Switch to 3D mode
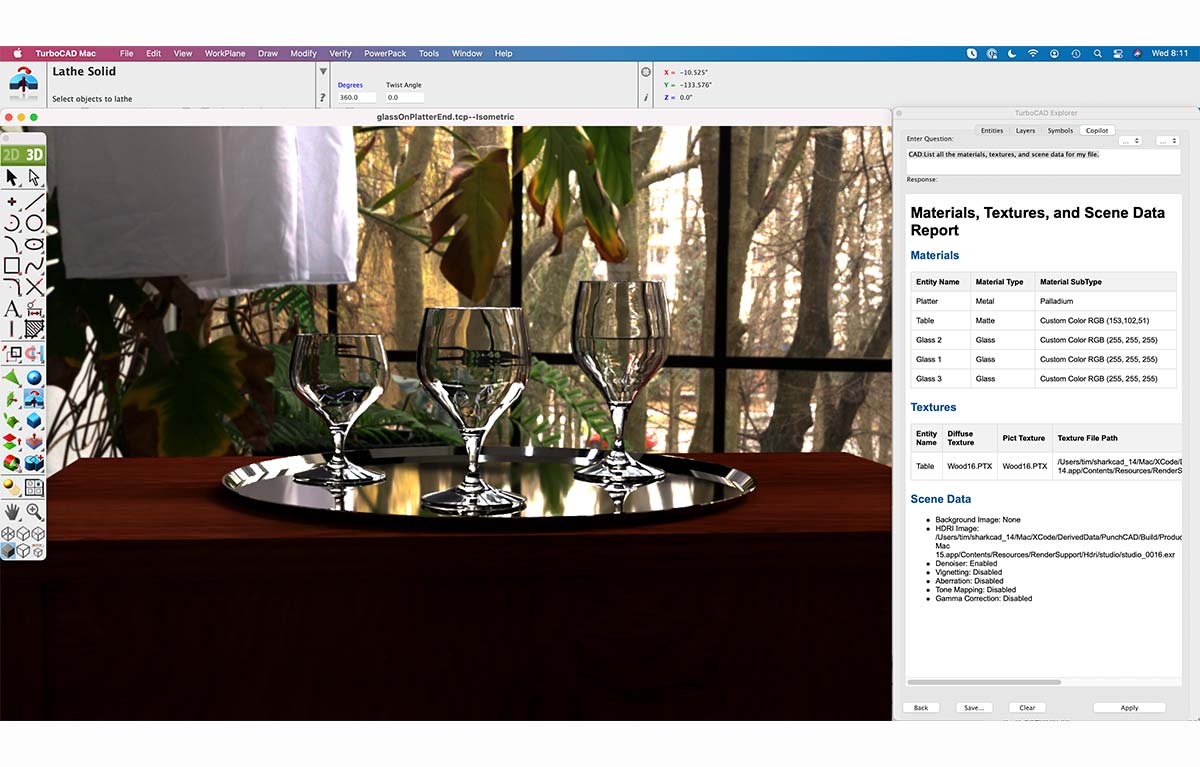This screenshot has width=1200, height=767. click(x=33, y=152)
